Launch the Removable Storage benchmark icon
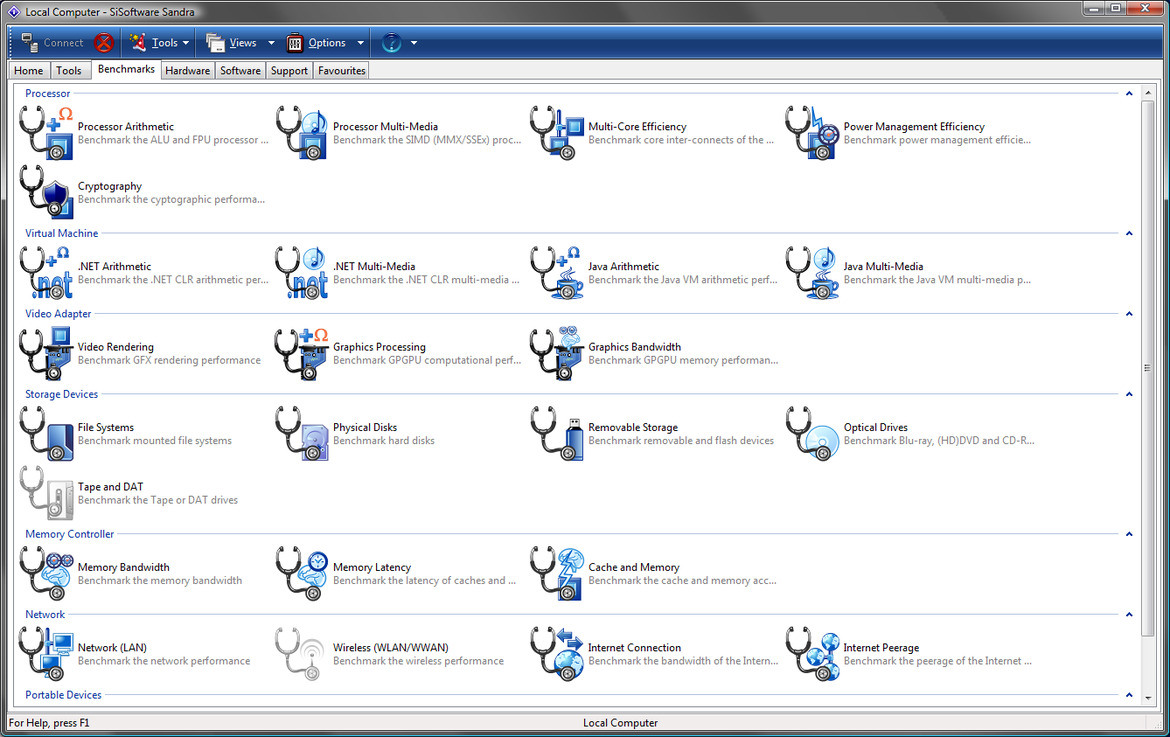Image resolution: width=1170 pixels, height=737 pixels. pyautogui.click(x=557, y=433)
